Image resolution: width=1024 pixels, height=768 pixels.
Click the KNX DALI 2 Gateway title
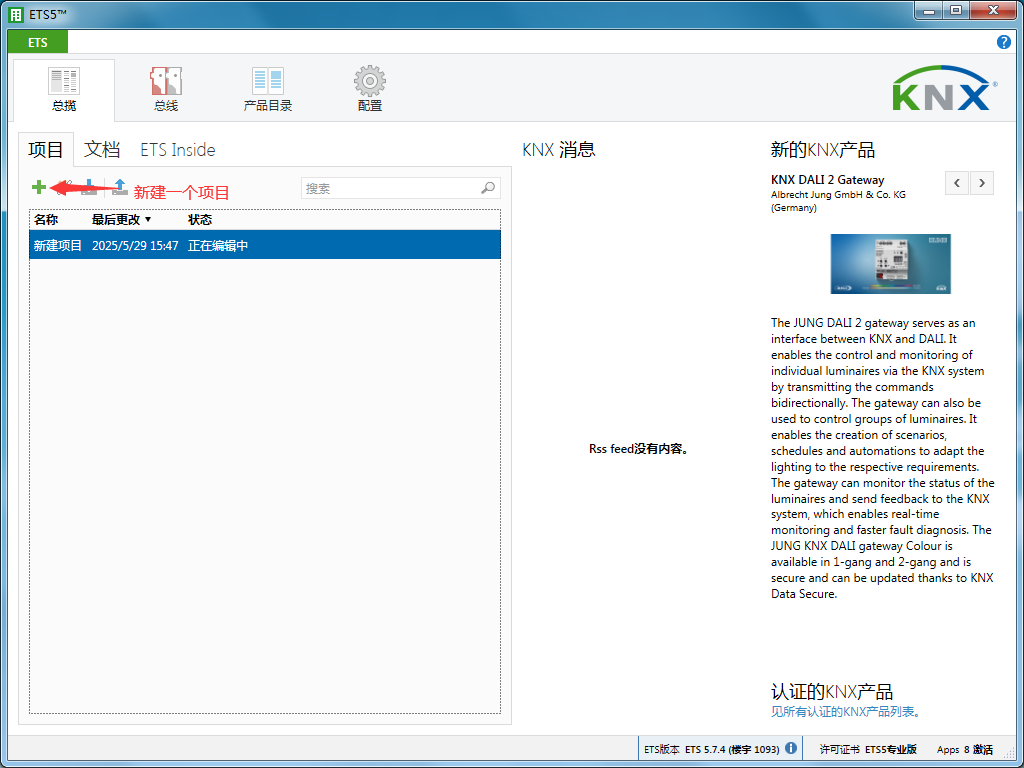(827, 180)
